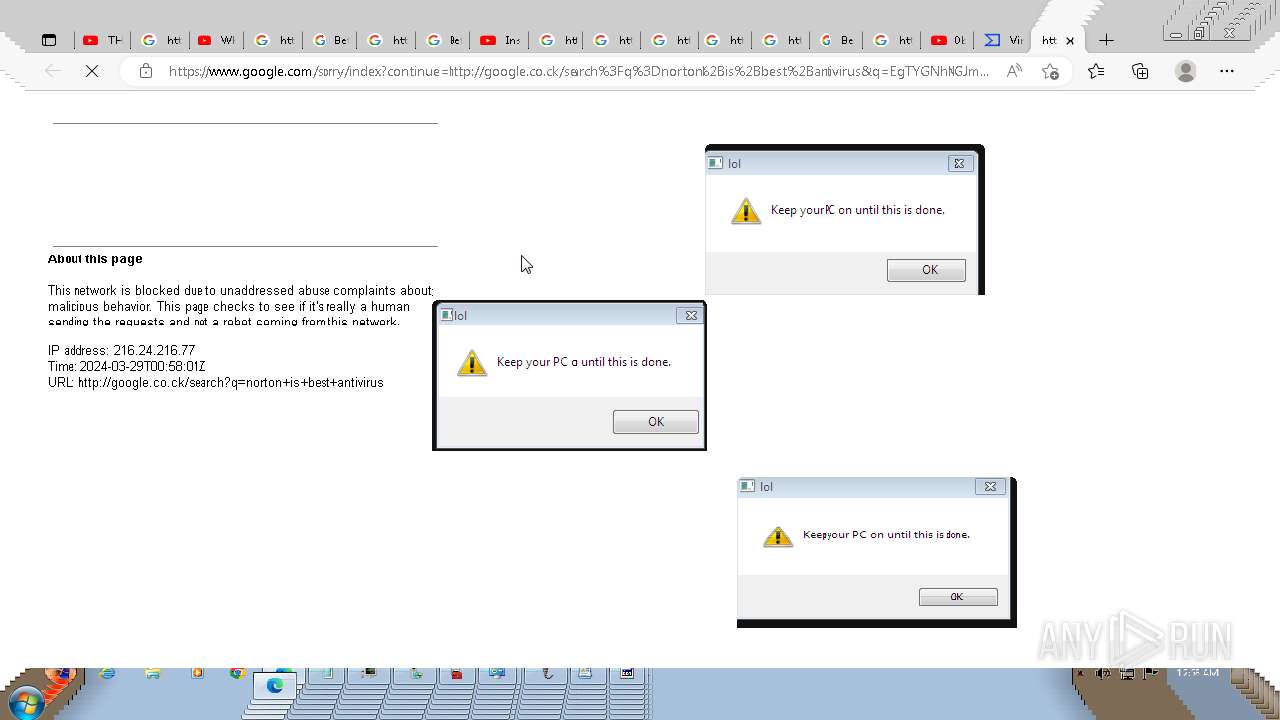View site information via the lock icon
The height and width of the screenshot is (720, 1280).
tap(146, 71)
